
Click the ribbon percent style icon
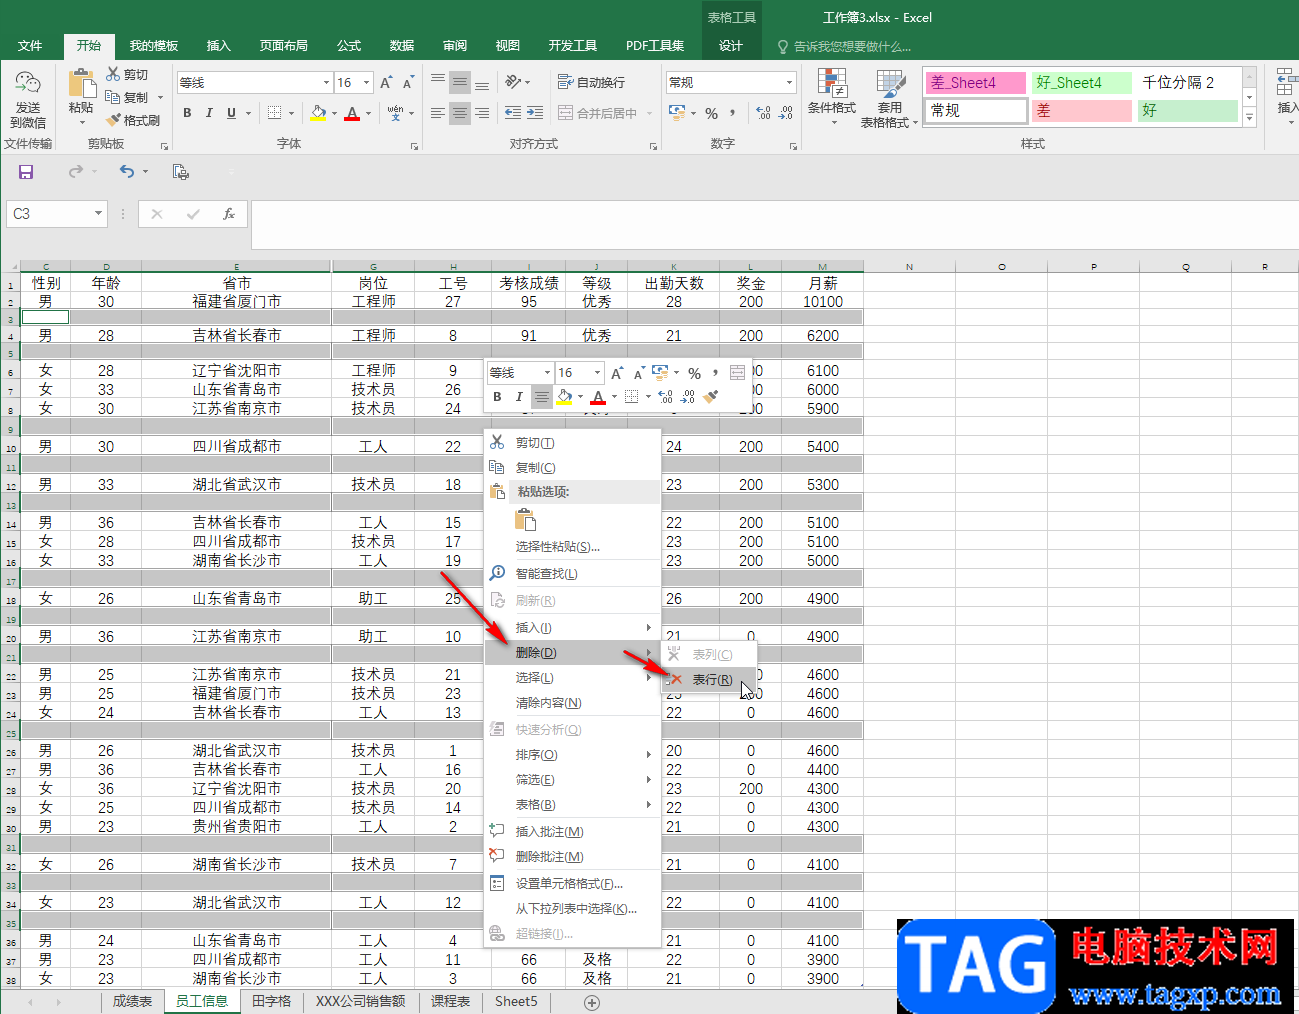pyautogui.click(x=711, y=113)
